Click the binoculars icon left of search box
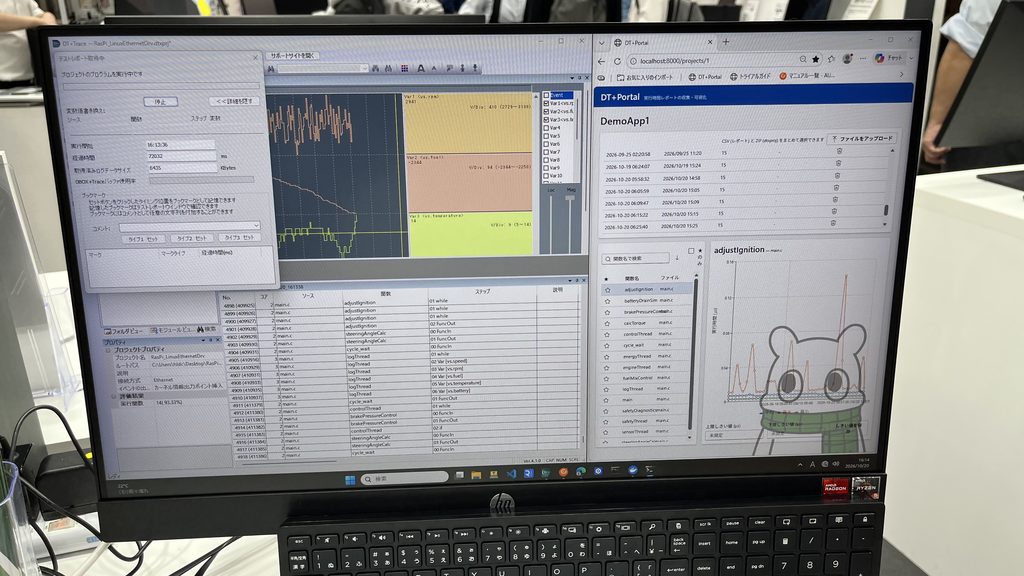The height and width of the screenshot is (576, 1024). click(271, 68)
